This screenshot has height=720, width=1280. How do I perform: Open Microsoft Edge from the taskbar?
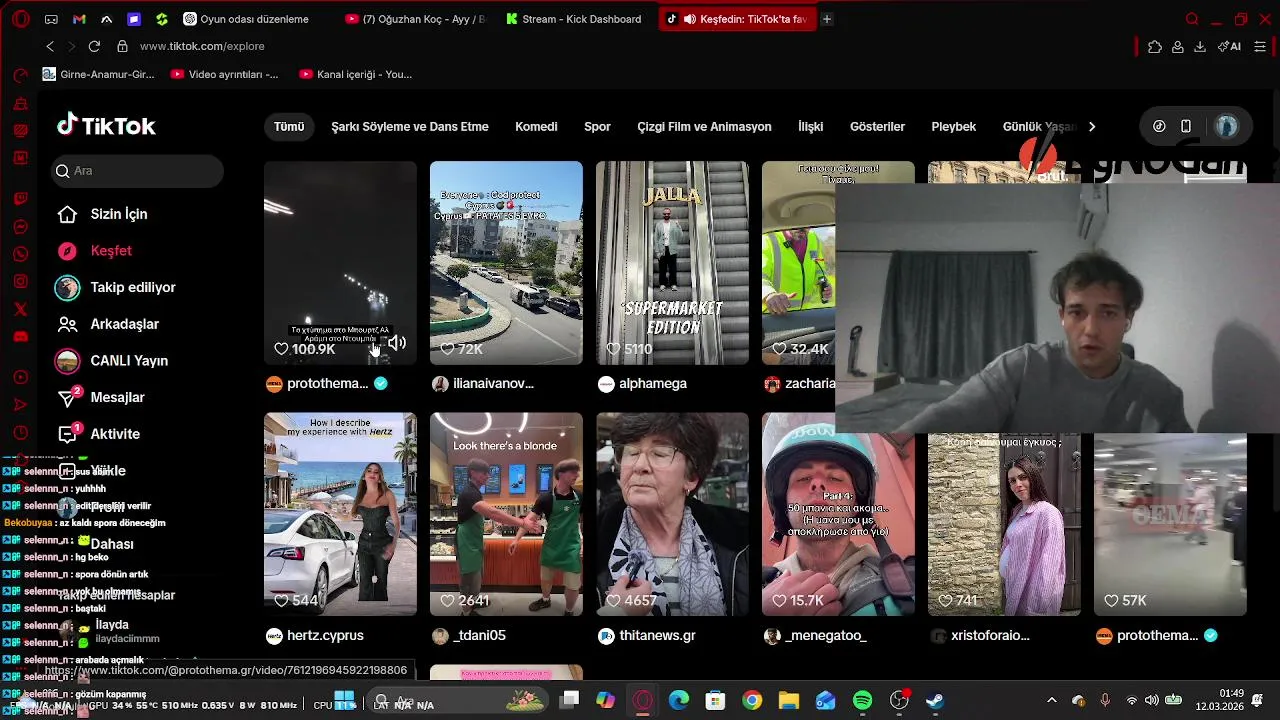tap(679, 701)
